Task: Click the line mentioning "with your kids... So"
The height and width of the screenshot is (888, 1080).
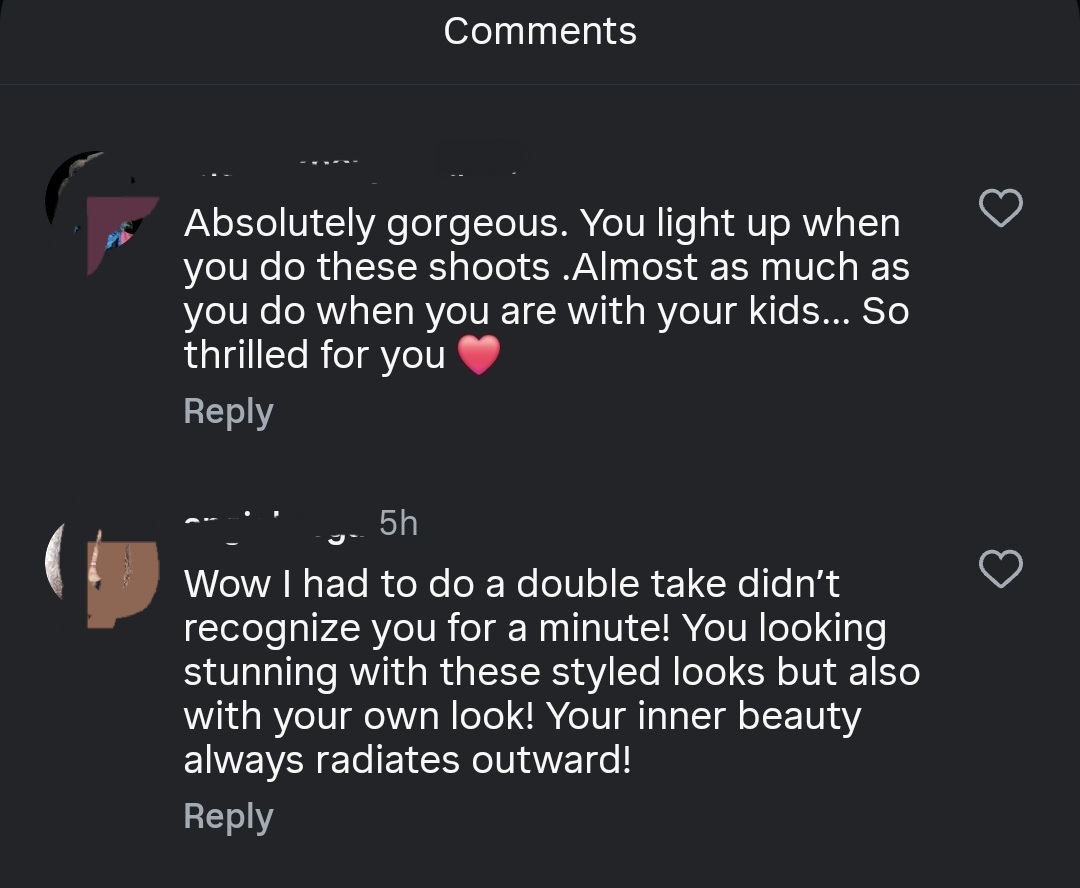Action: [546, 311]
